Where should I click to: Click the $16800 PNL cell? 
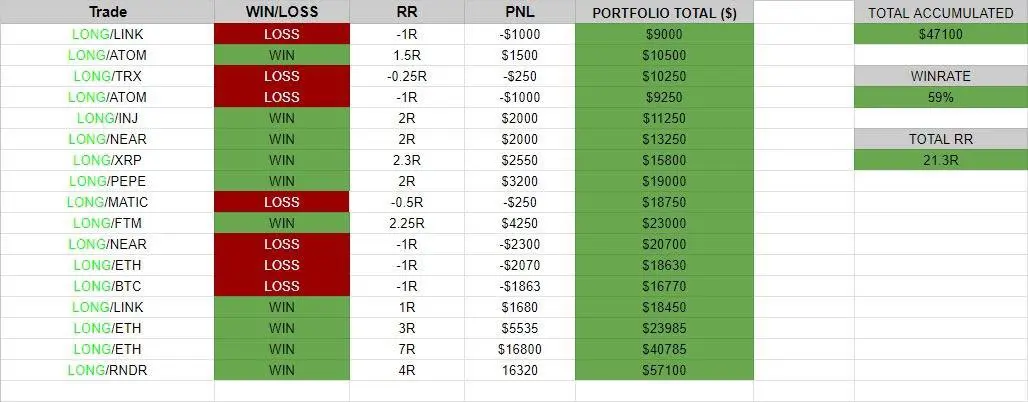[520, 349]
